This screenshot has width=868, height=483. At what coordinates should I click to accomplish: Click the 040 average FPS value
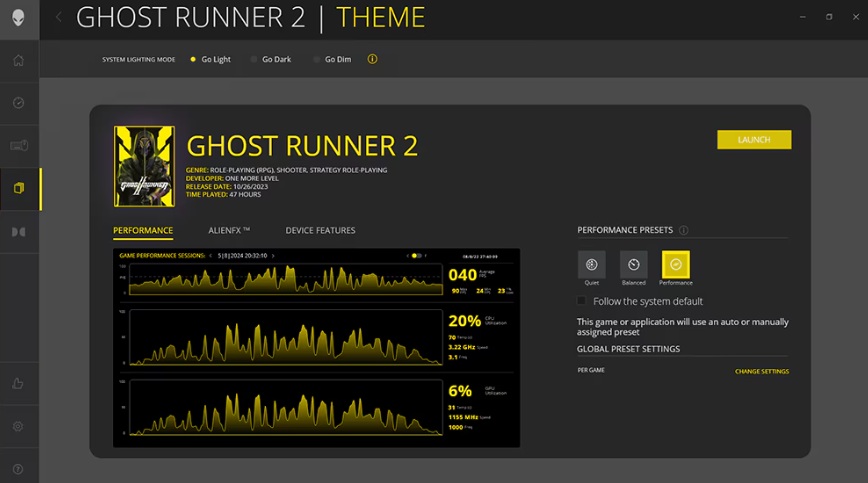tap(462, 275)
